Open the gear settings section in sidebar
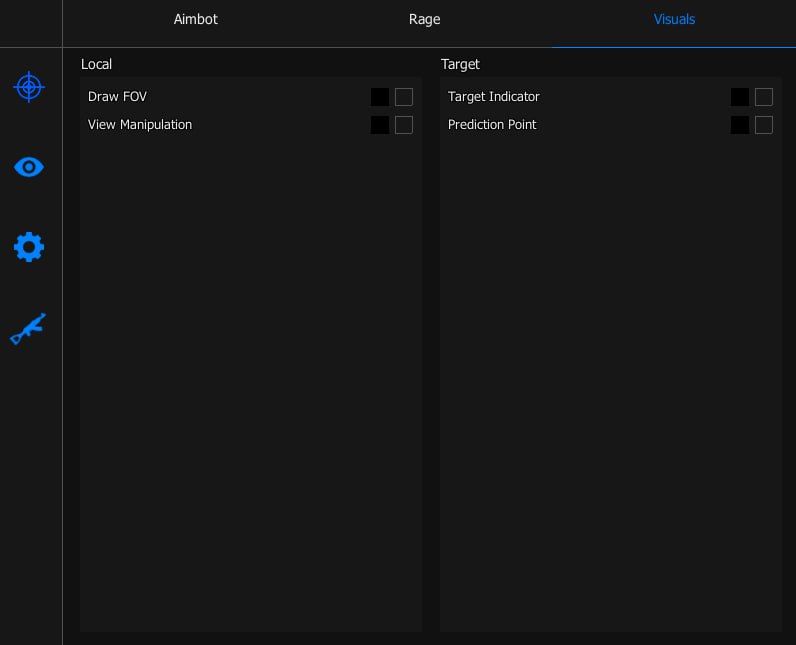Screen dimensions: 796x645 29,247
